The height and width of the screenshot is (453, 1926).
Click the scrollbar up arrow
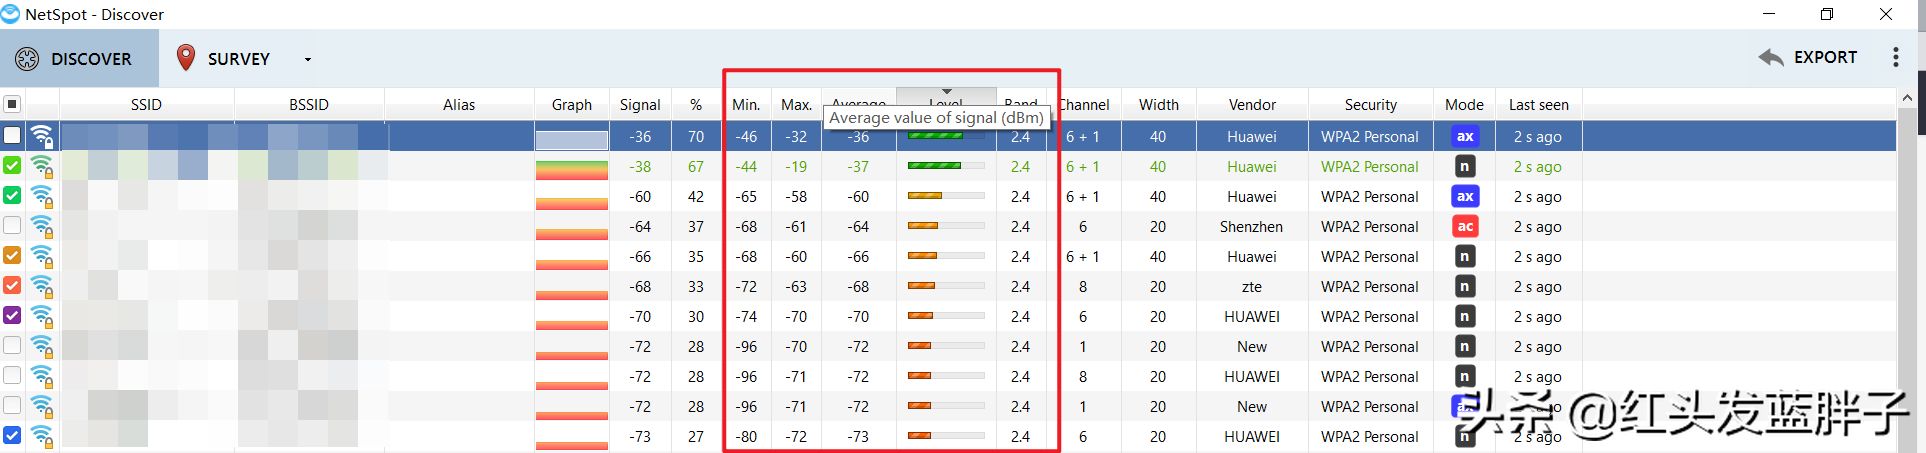pos(1907,98)
